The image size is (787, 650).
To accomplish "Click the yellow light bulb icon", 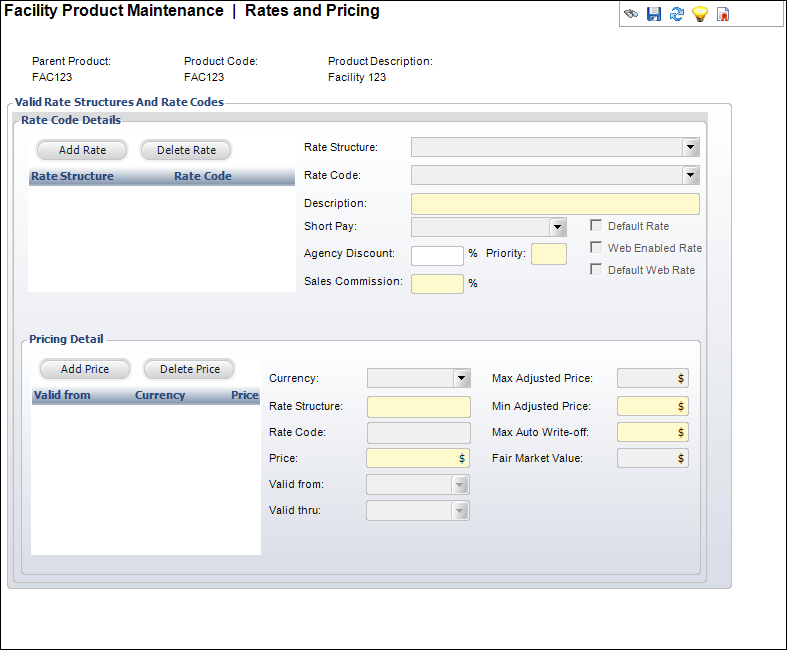I will pos(700,14).
